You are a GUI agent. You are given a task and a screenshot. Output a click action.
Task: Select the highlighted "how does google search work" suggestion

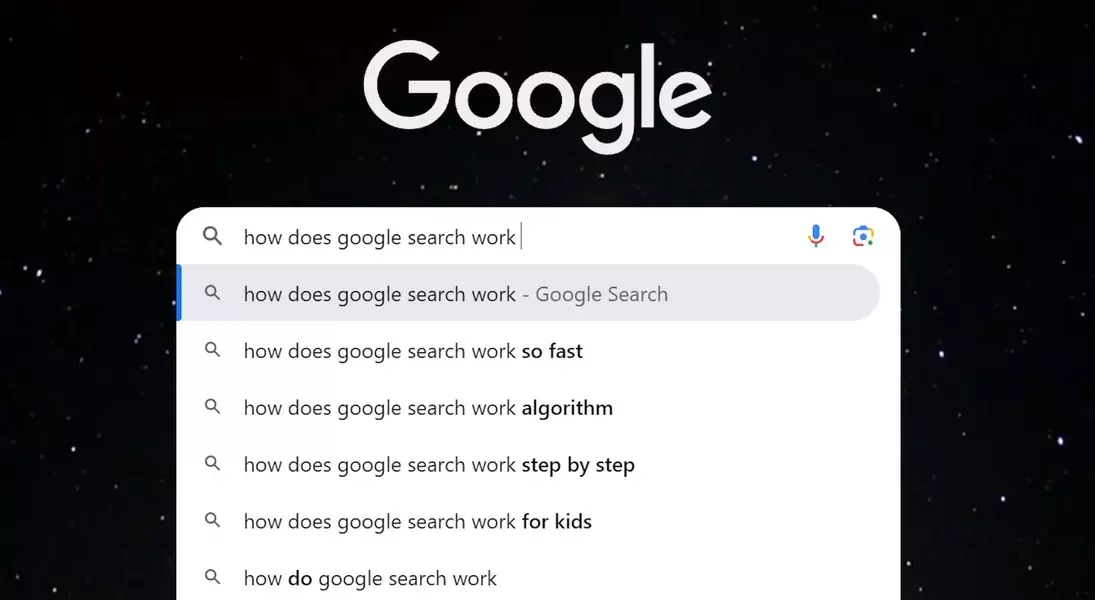pyautogui.click(x=380, y=294)
